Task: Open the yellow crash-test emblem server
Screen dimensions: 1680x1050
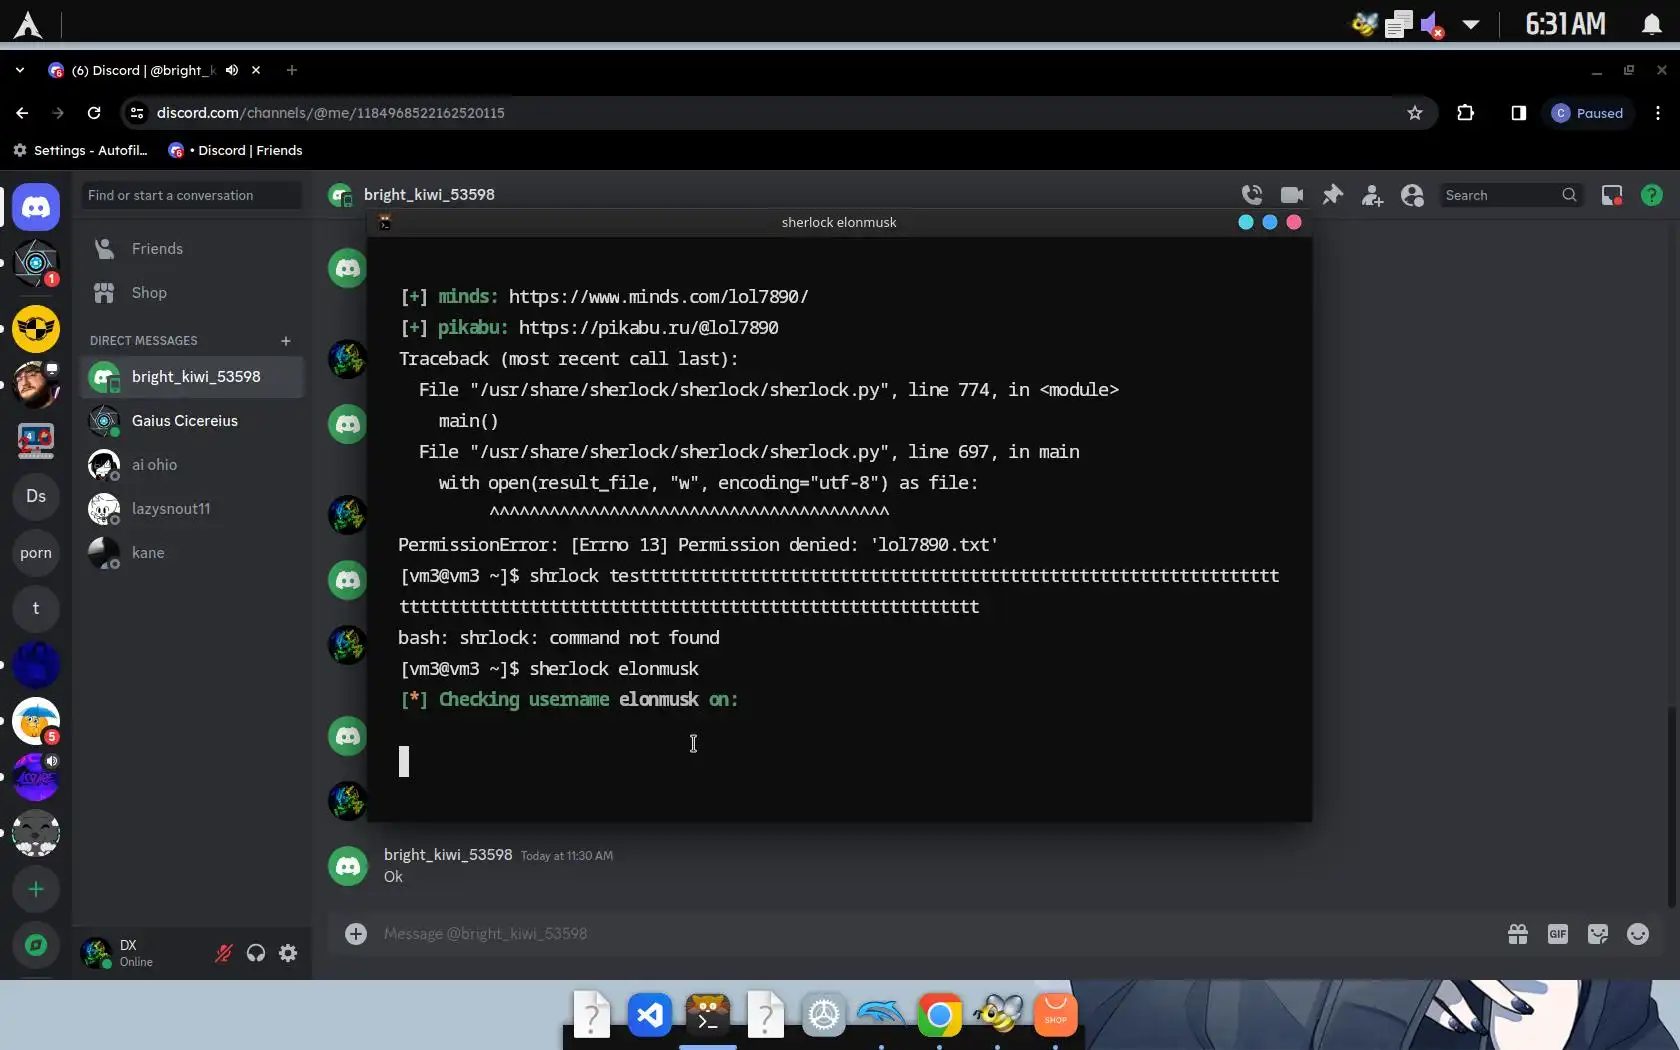Action: [36, 329]
